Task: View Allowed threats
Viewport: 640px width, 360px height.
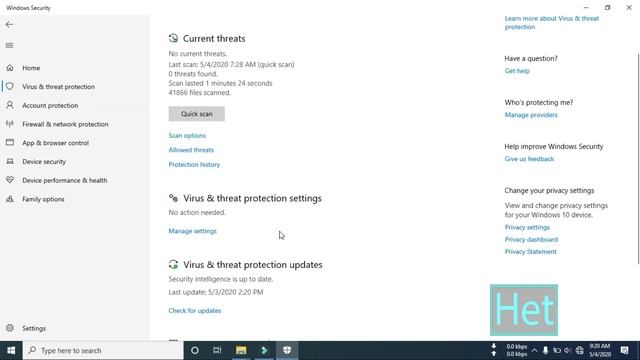Action: 191,150
